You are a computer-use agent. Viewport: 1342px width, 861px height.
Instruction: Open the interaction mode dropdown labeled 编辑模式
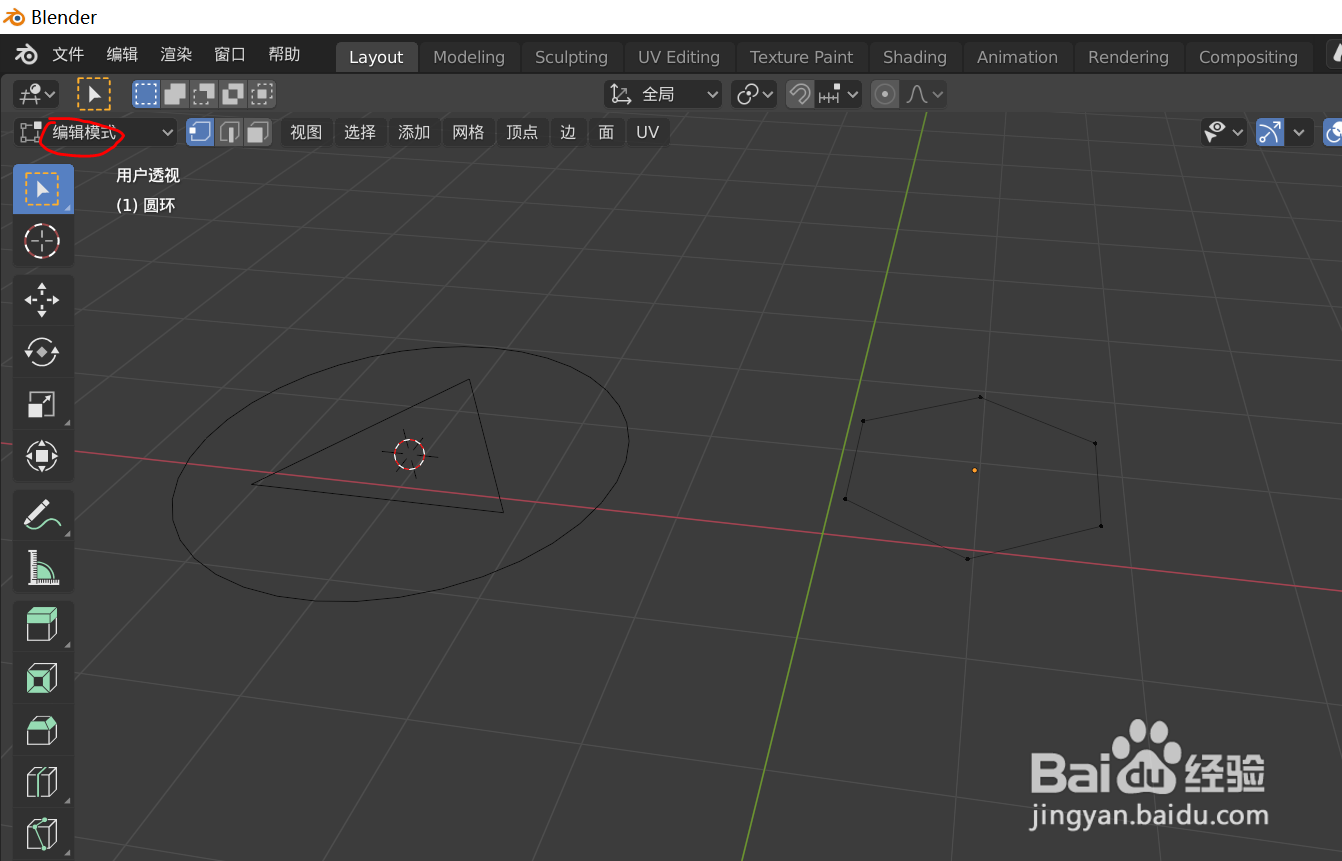click(95, 131)
